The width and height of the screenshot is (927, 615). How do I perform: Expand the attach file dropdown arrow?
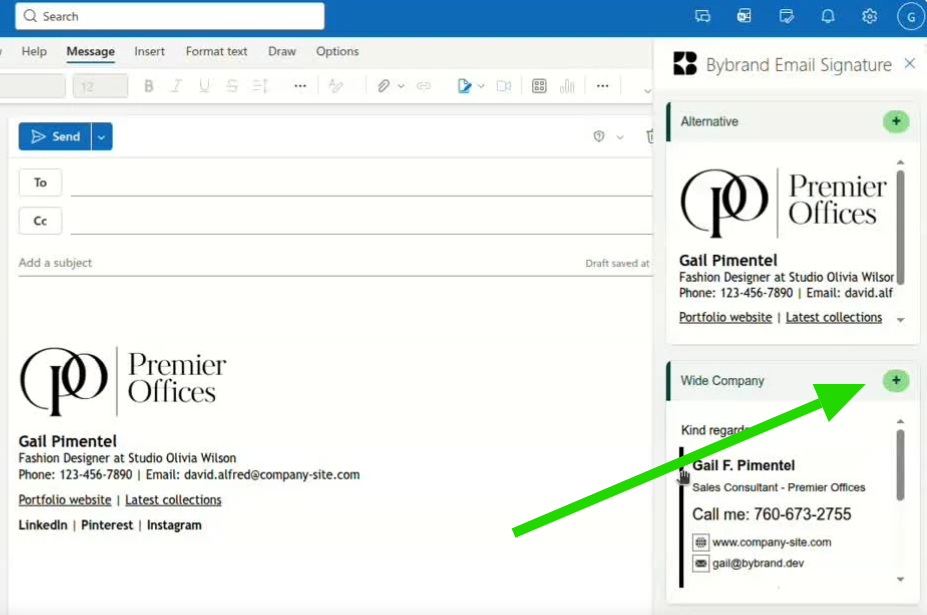(x=401, y=87)
